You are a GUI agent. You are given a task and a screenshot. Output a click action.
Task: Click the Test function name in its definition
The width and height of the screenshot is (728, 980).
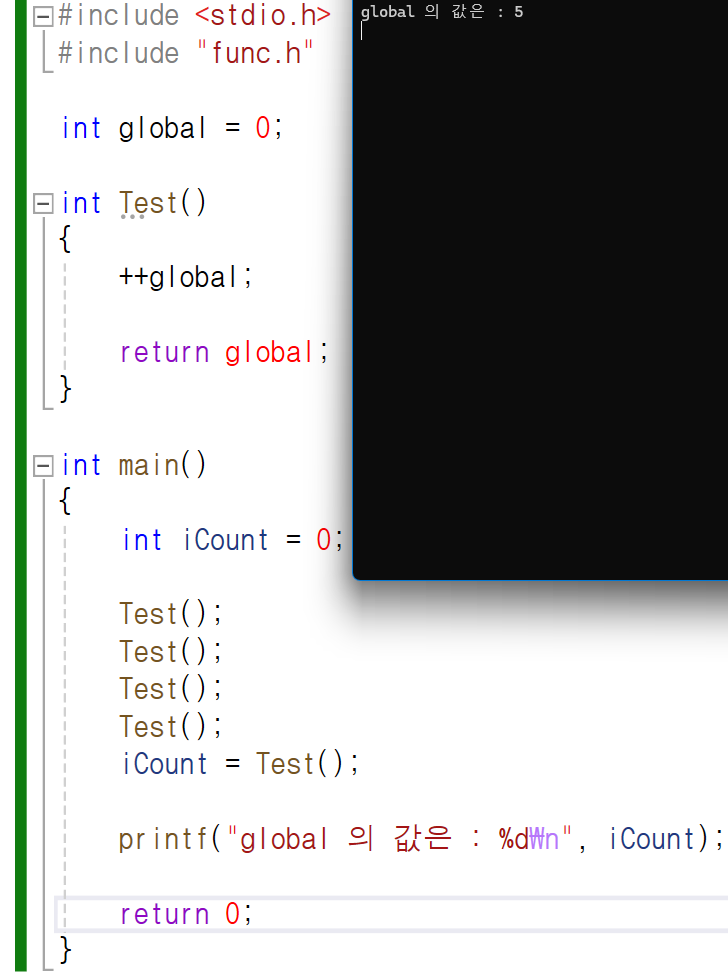[x=148, y=203]
